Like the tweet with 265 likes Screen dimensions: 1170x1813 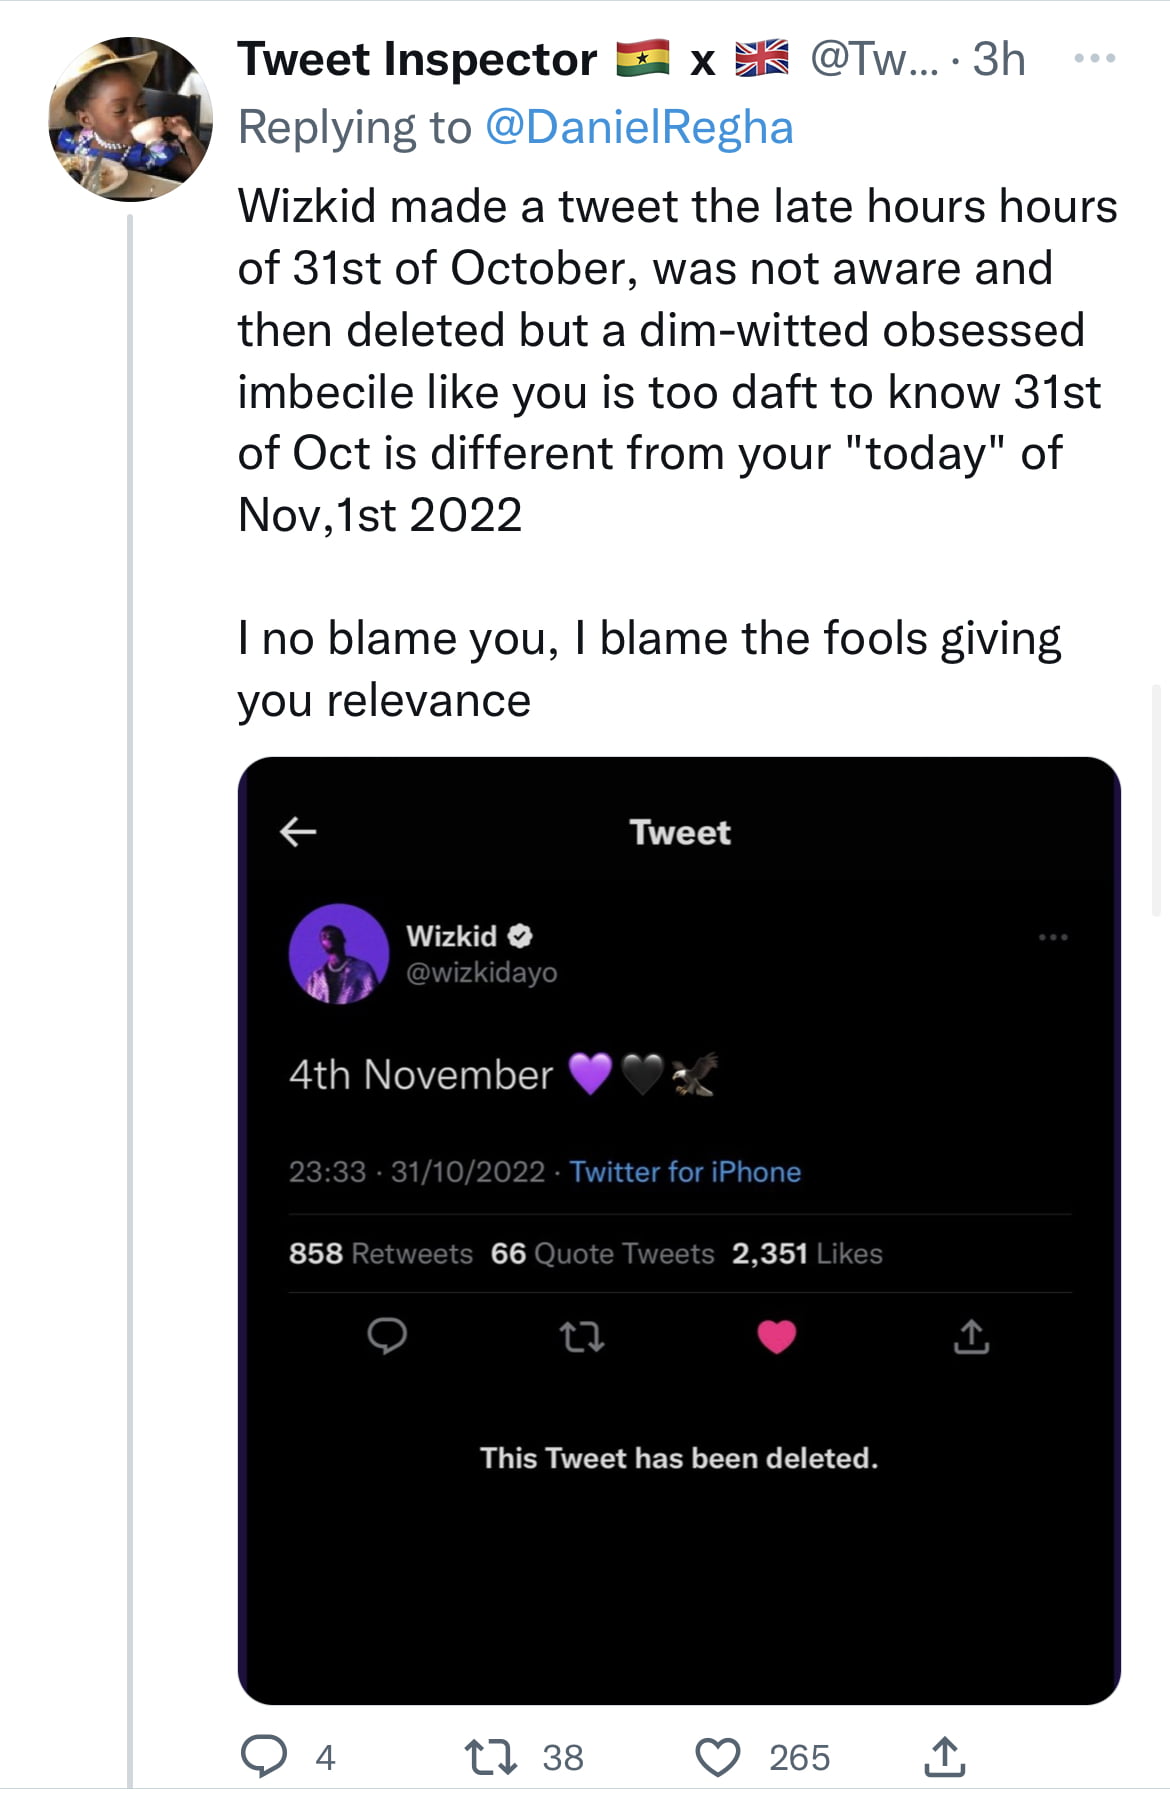tap(718, 1757)
